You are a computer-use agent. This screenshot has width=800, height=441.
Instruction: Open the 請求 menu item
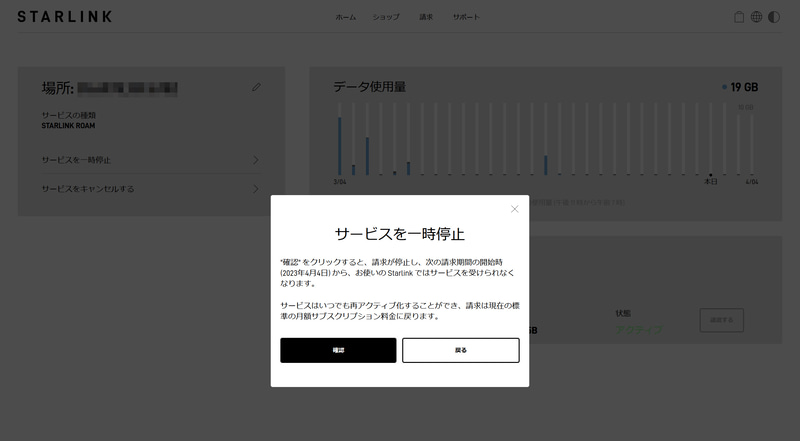click(x=426, y=17)
